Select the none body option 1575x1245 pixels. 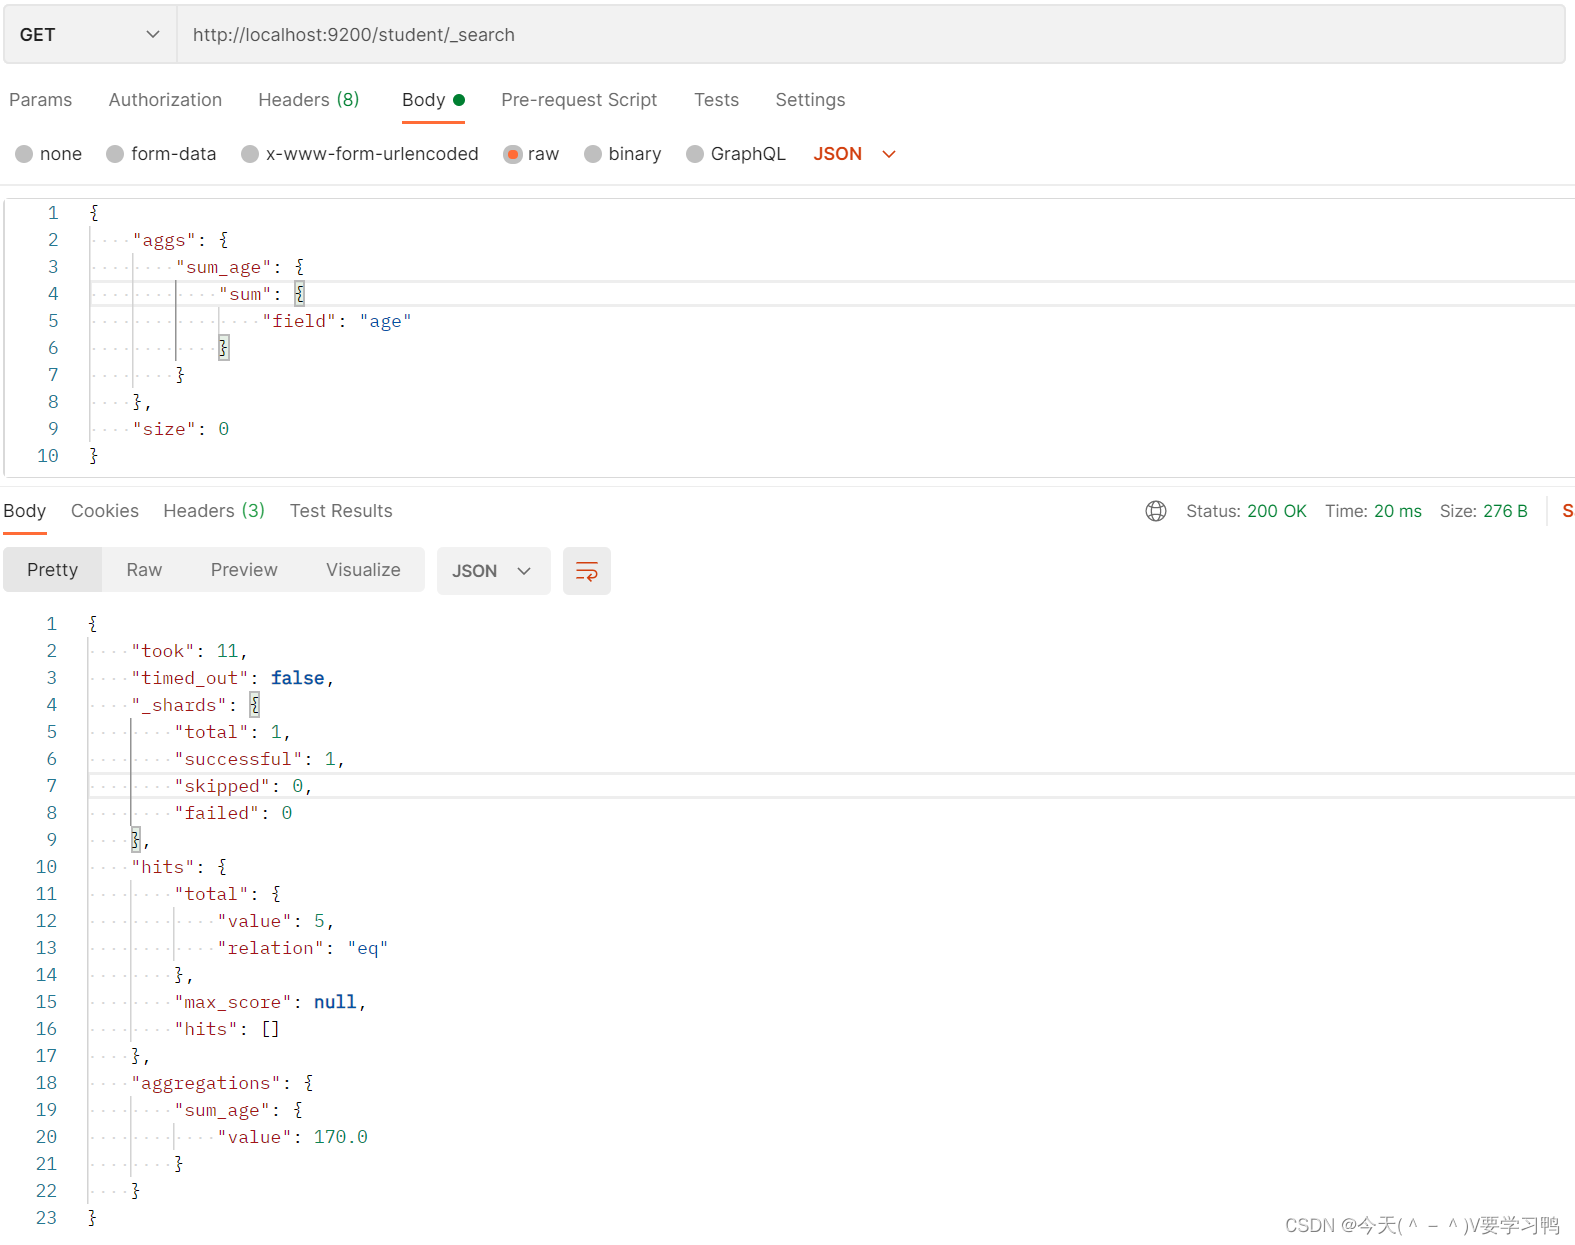(x=49, y=154)
